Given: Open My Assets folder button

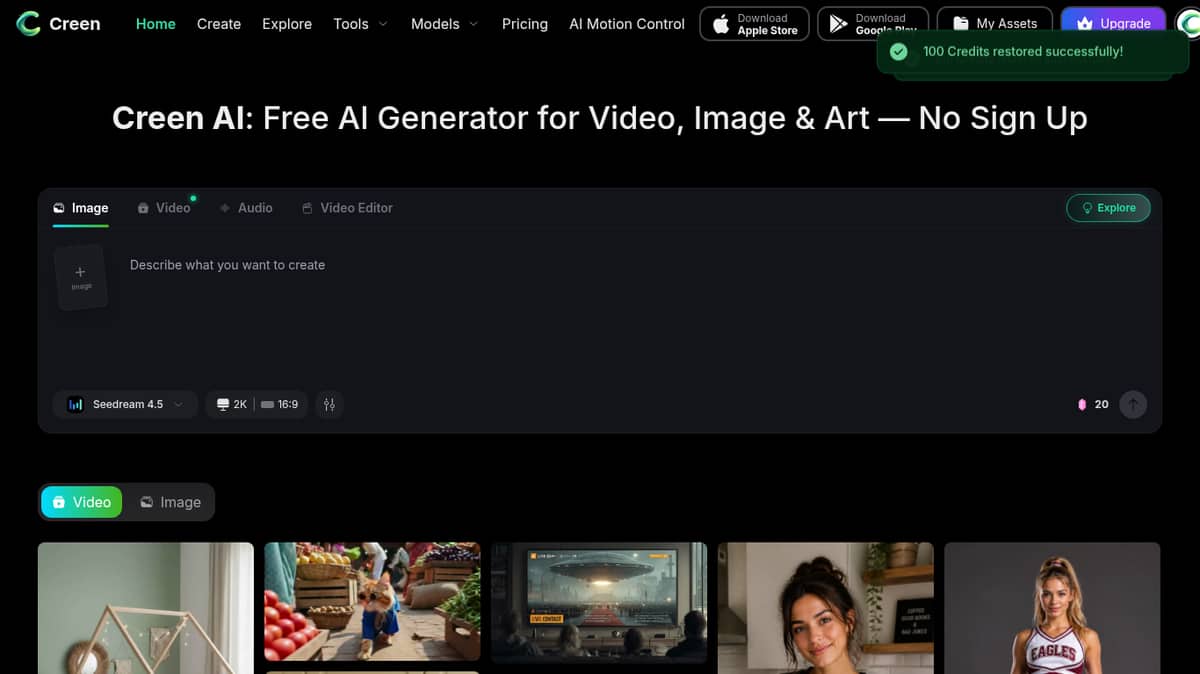Looking at the screenshot, I should pyautogui.click(x=995, y=24).
